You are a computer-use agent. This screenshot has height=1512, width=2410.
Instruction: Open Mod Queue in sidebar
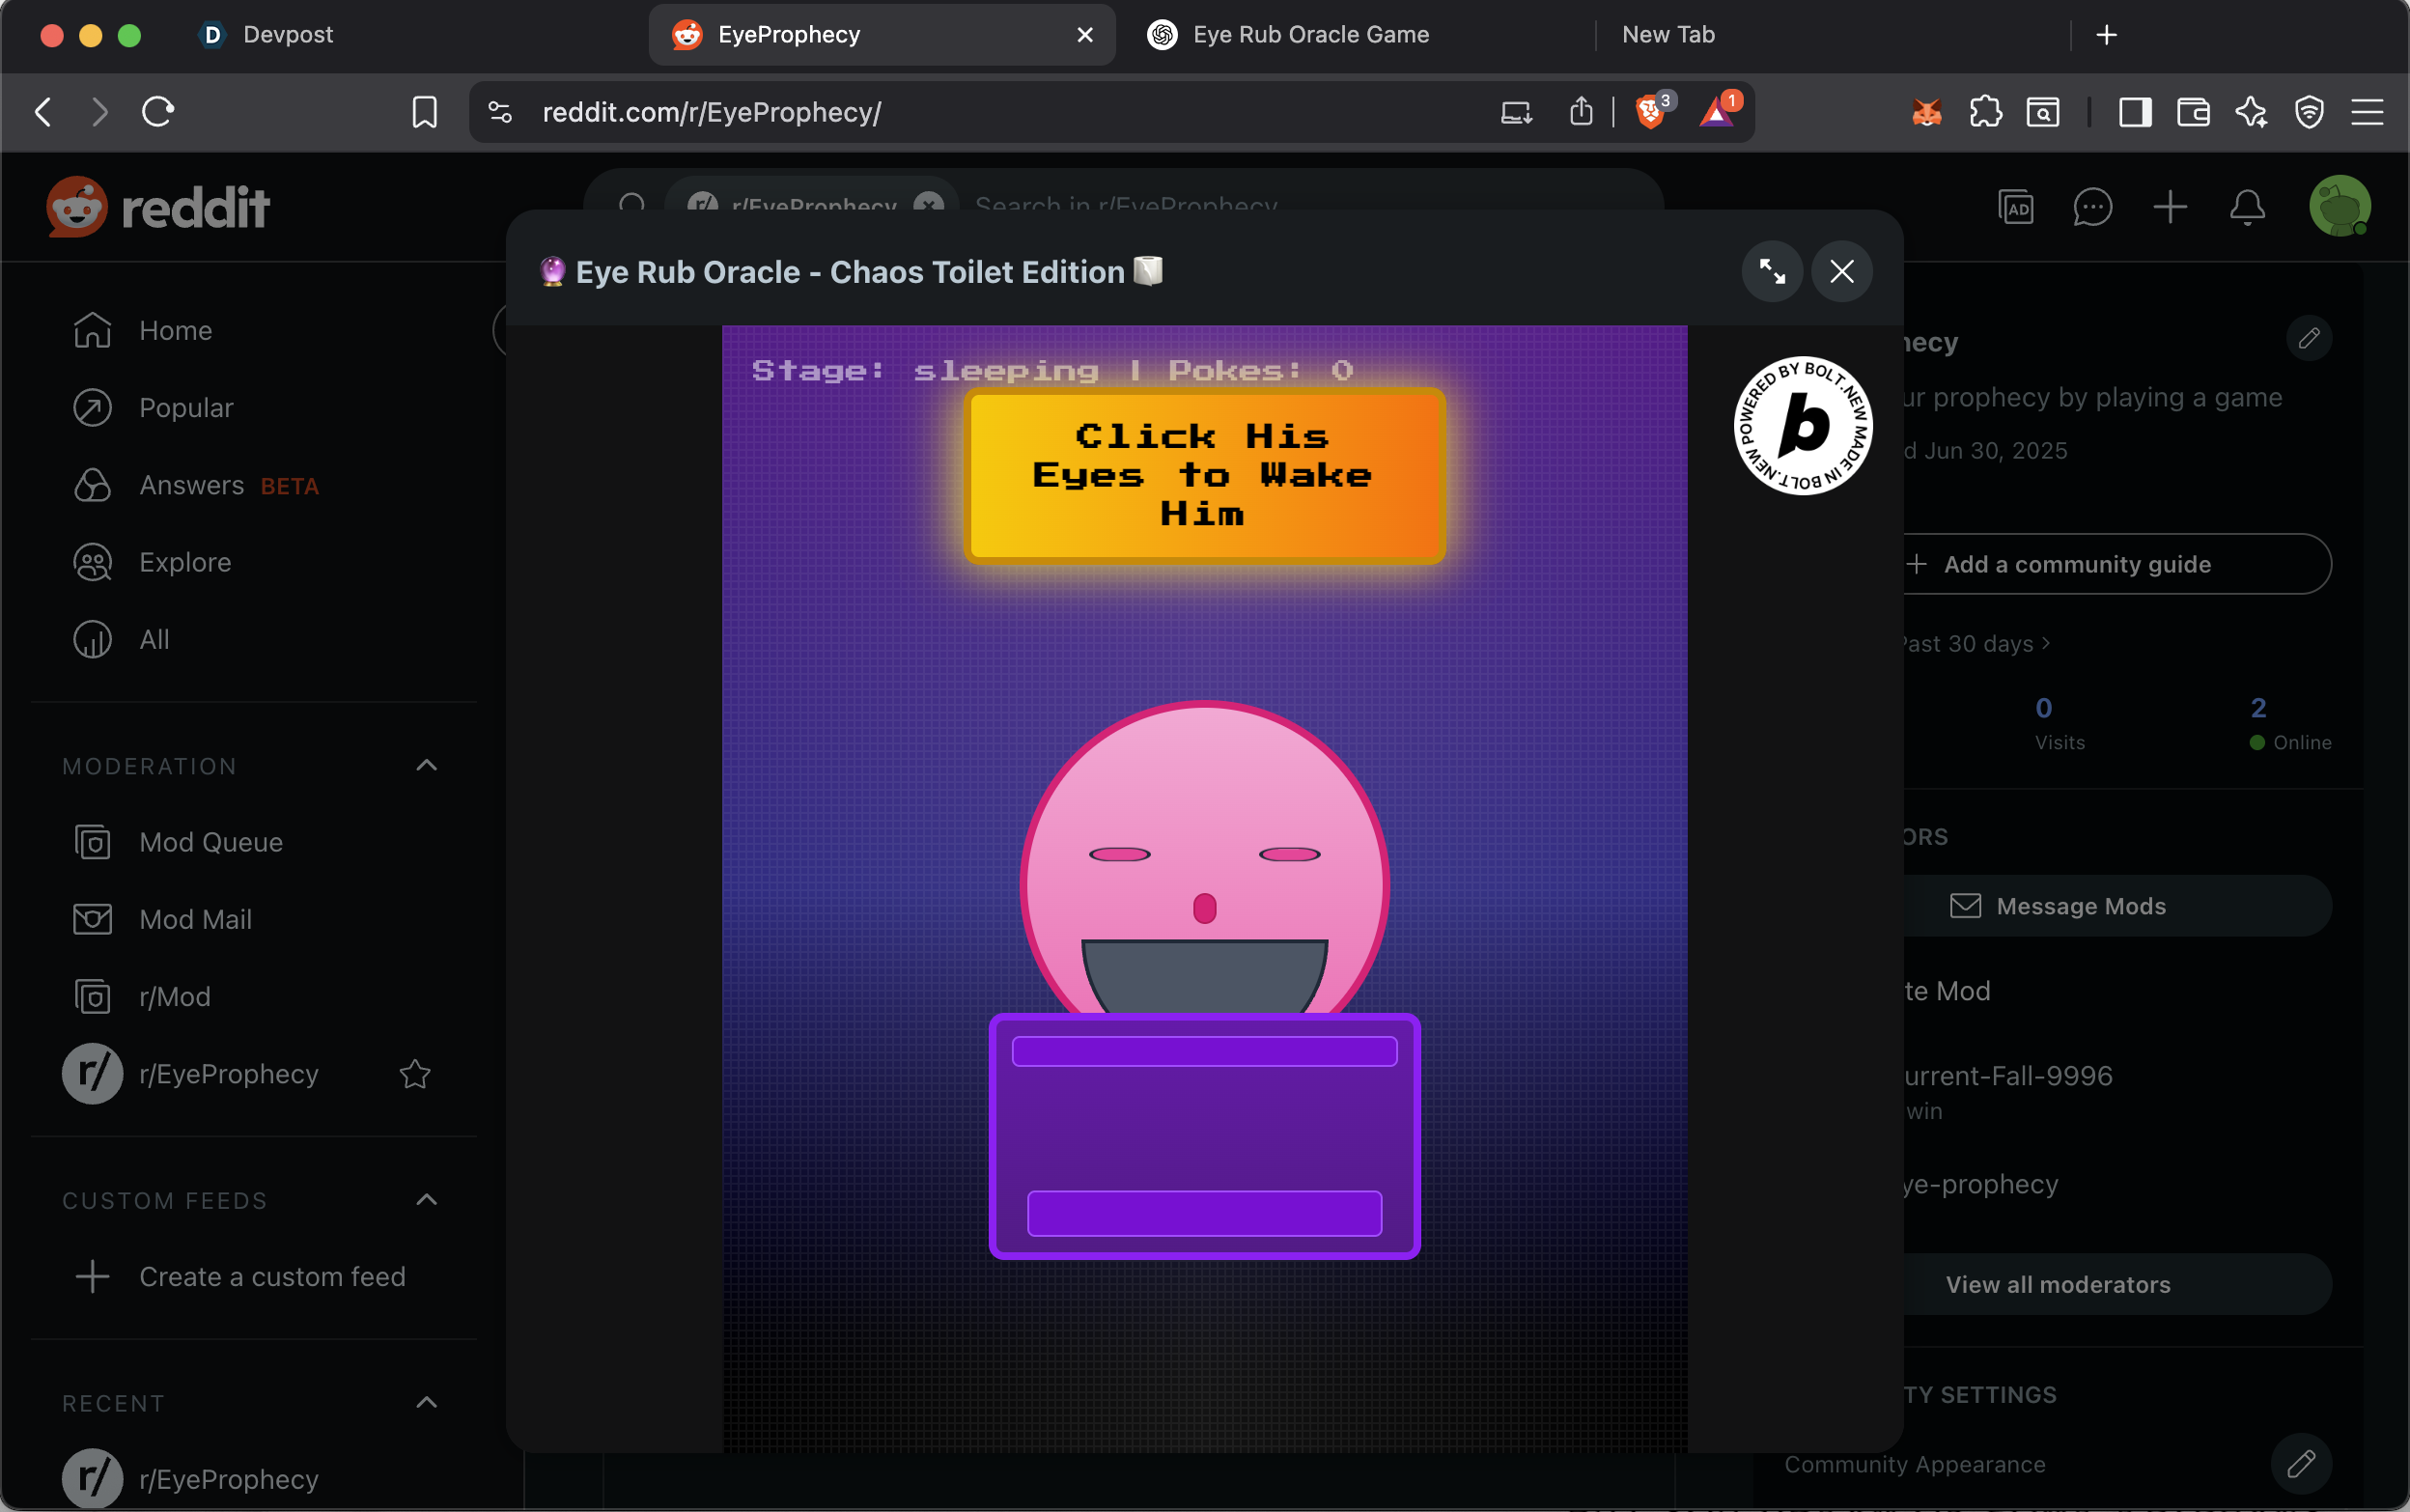(210, 842)
